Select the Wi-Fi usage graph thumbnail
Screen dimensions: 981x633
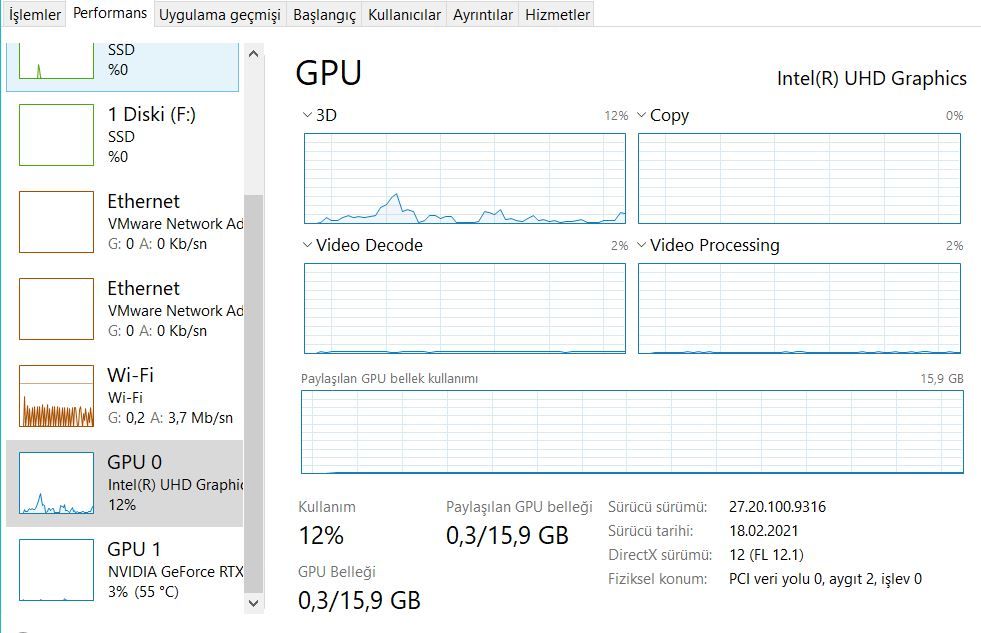coord(56,396)
